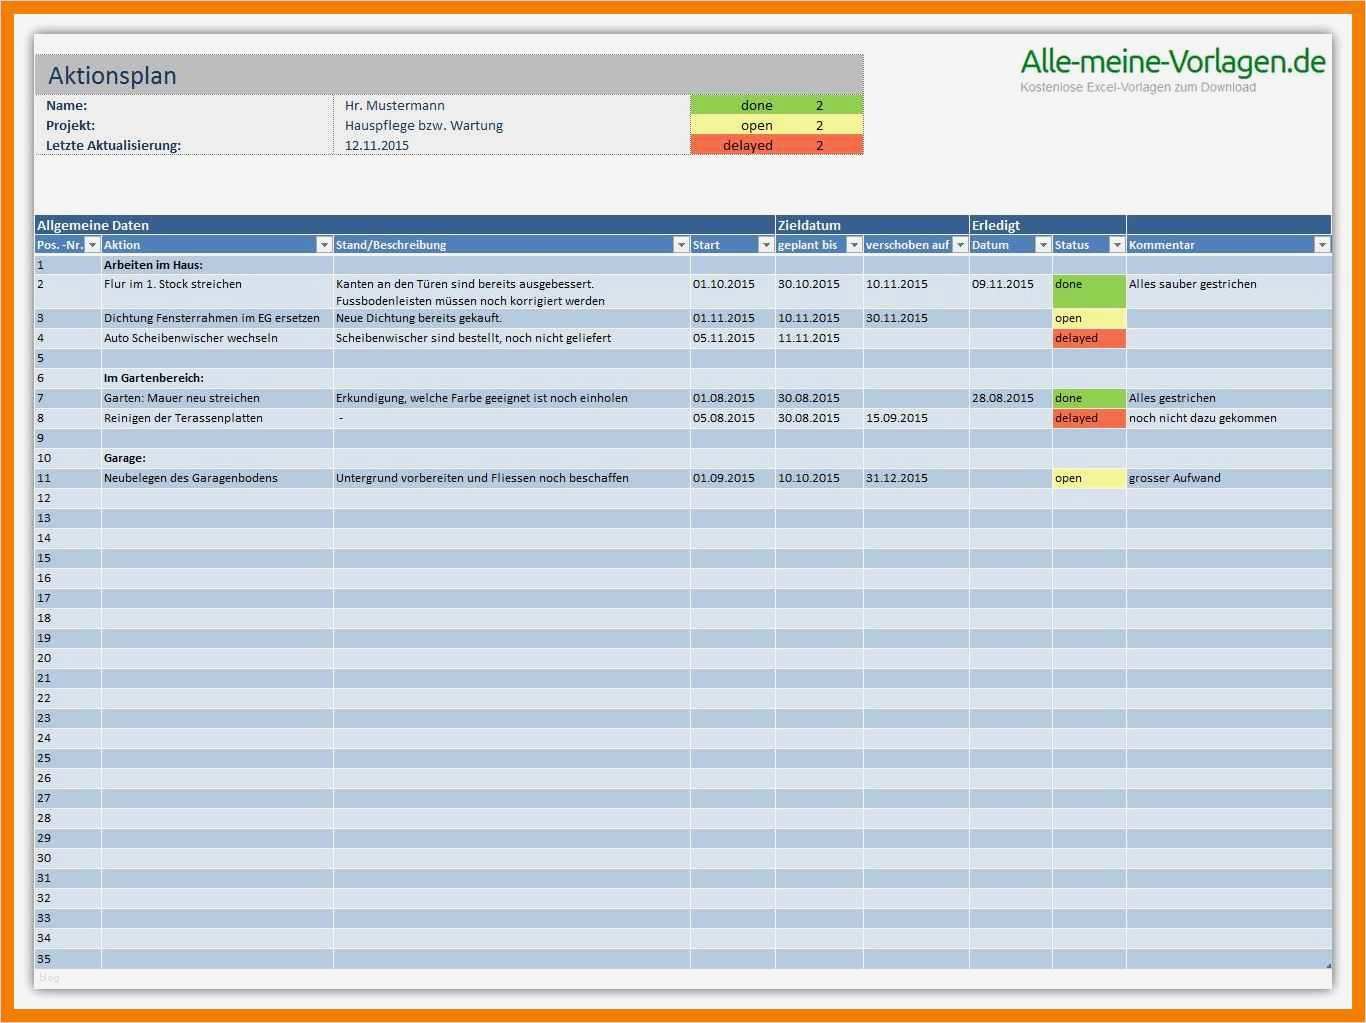
Task: Open the Pos.-Nr. filter dropdown arrow
Action: coord(92,245)
